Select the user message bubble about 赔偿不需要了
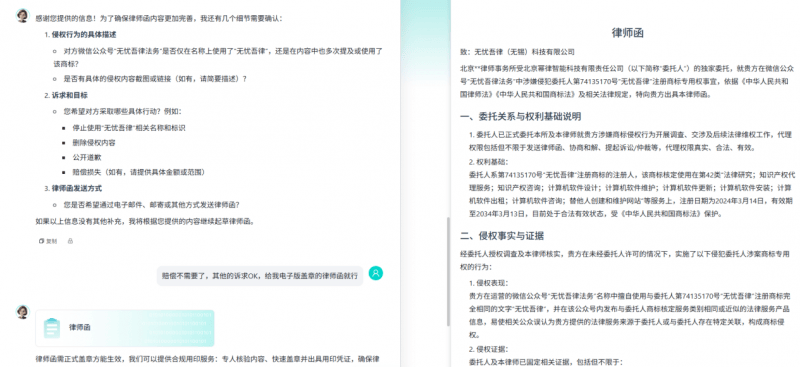This screenshot has width=800, height=367. 260,276
